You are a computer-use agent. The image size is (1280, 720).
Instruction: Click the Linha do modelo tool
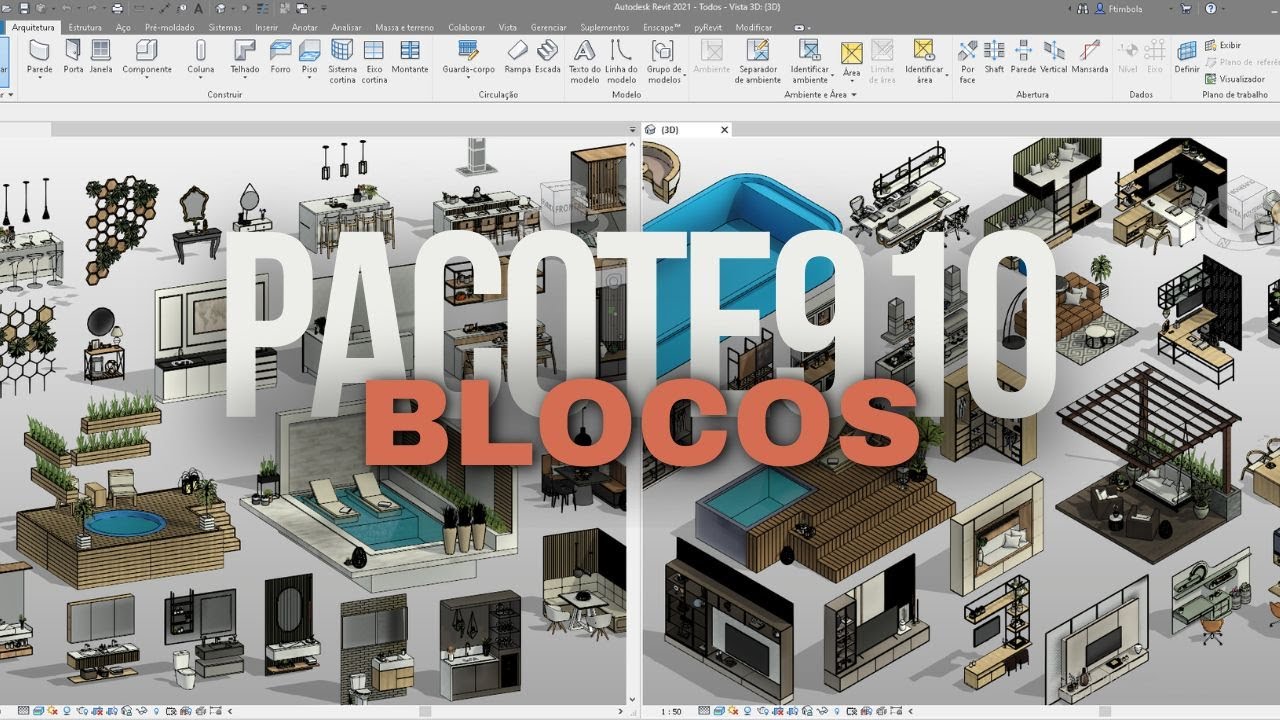[x=621, y=62]
